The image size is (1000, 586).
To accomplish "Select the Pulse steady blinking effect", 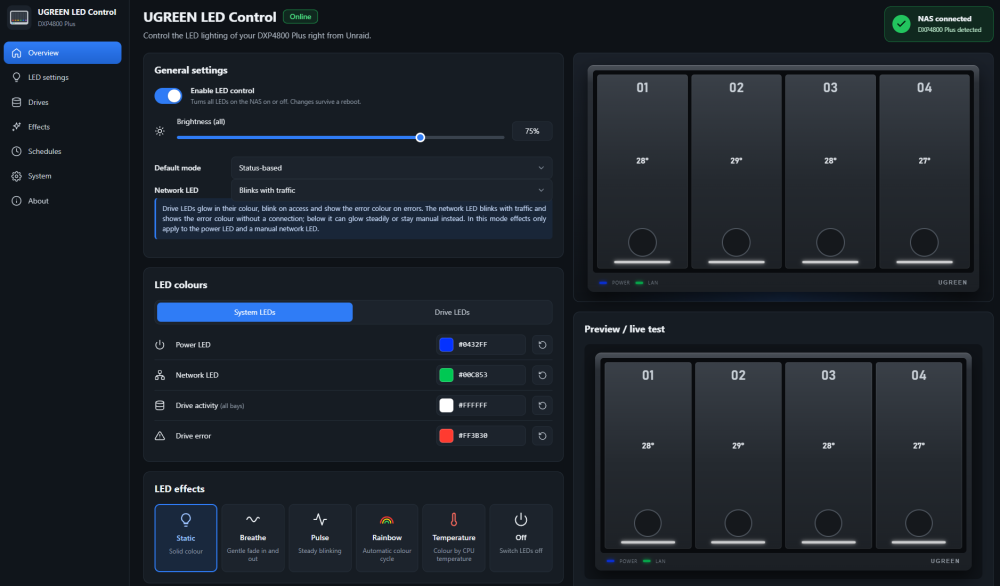I will tap(320, 538).
